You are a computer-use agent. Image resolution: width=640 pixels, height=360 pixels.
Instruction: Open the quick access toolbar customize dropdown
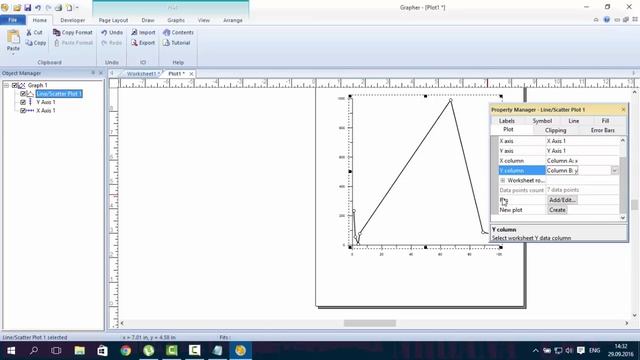[77, 7]
